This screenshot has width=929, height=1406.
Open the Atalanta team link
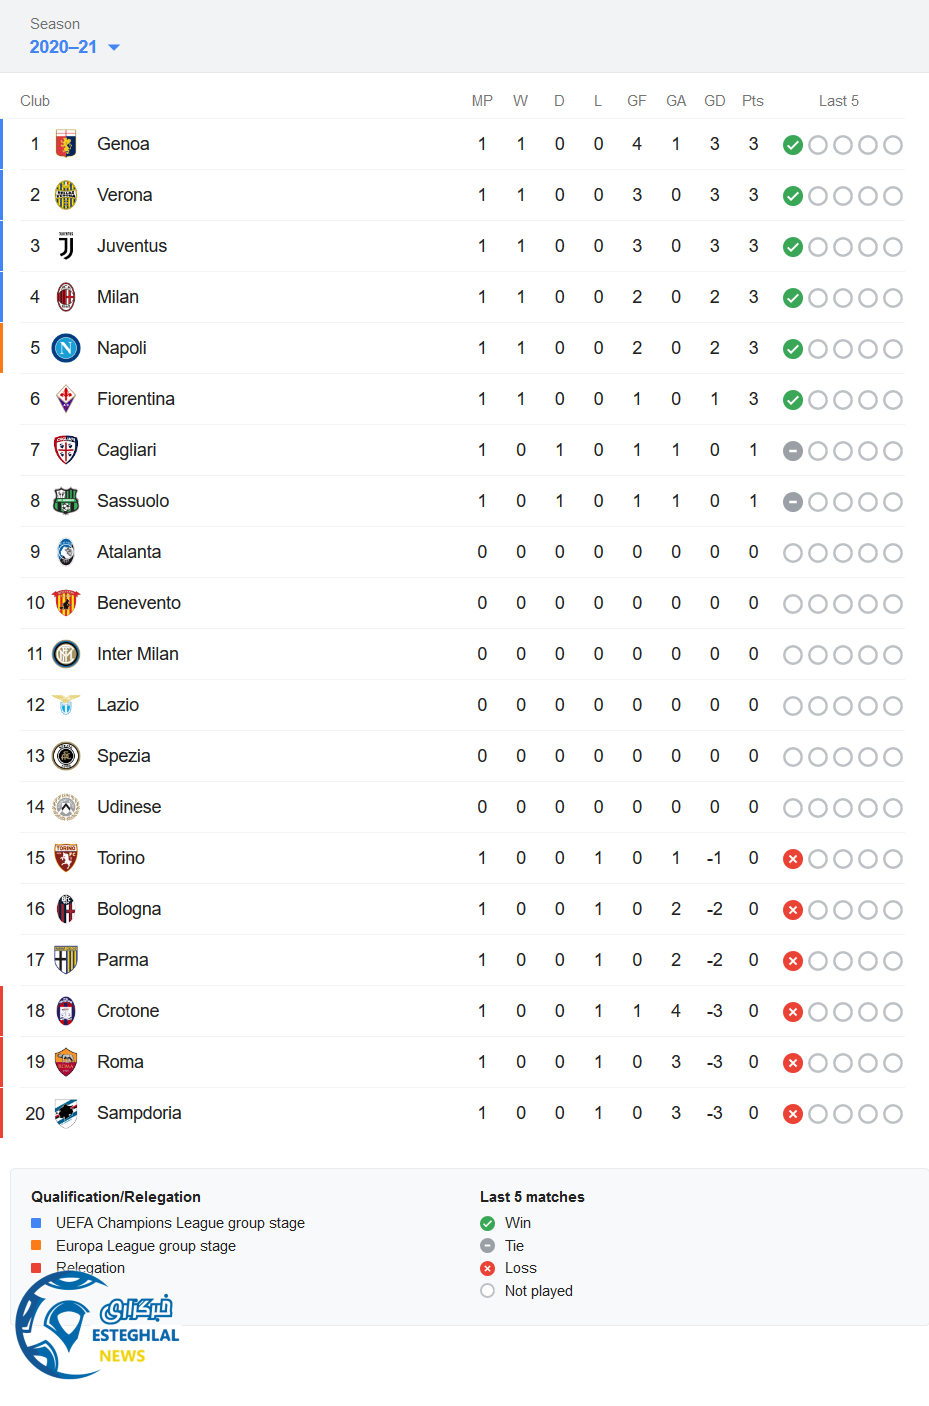128,552
